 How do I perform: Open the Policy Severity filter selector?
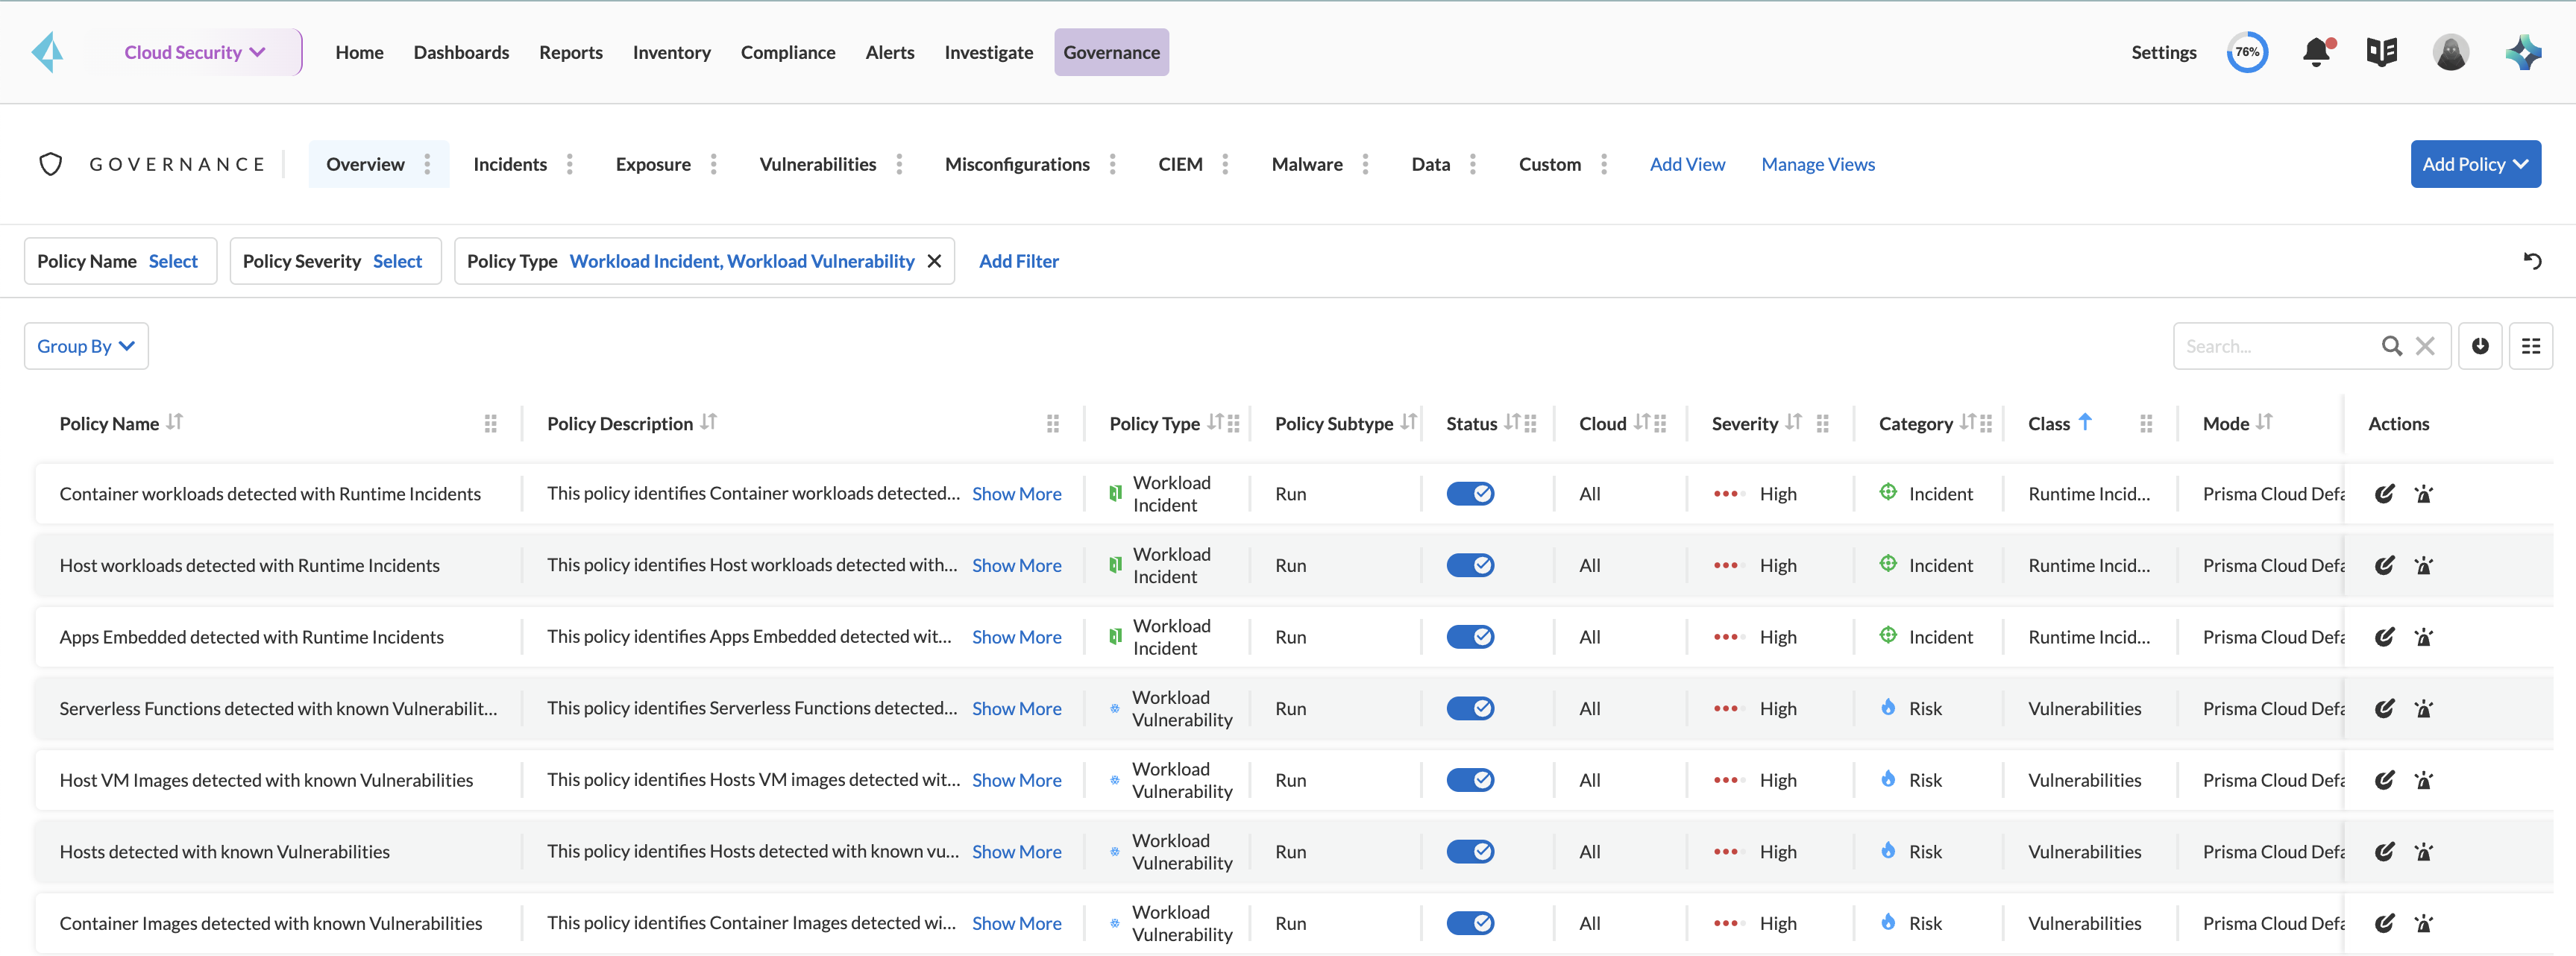tap(335, 261)
